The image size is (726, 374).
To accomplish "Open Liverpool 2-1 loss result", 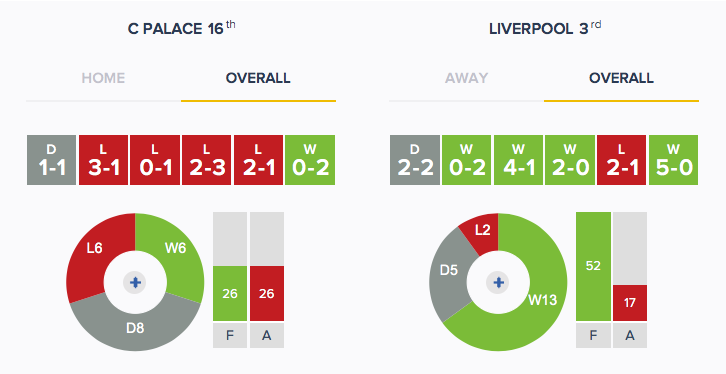I will coord(621,160).
